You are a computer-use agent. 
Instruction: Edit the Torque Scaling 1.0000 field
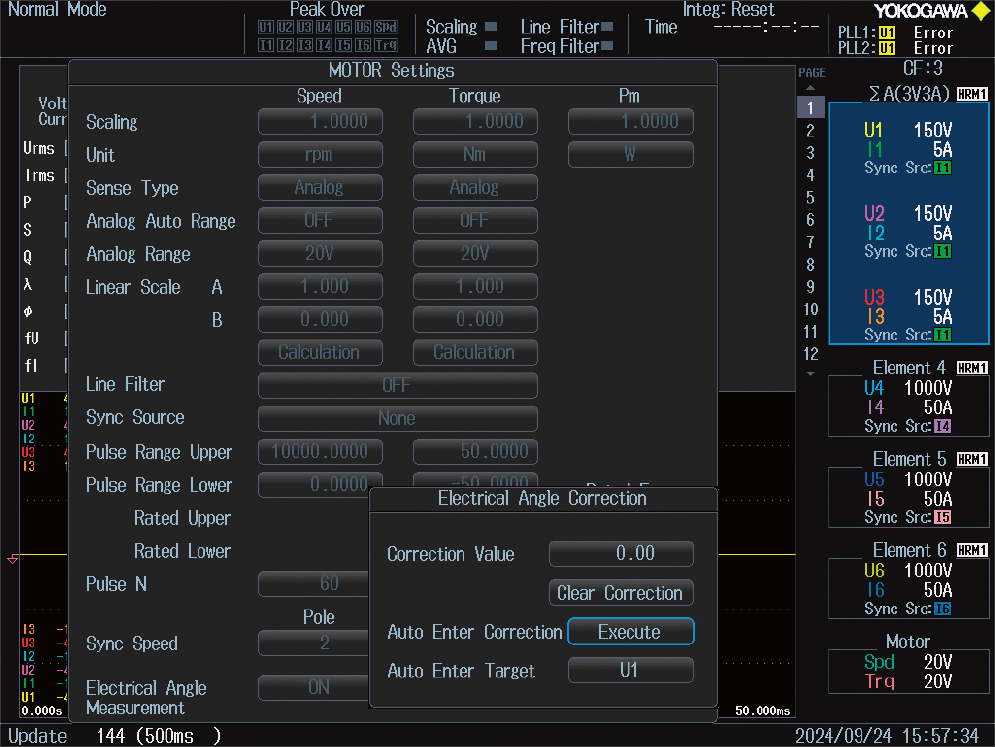pyautogui.click(x=475, y=121)
